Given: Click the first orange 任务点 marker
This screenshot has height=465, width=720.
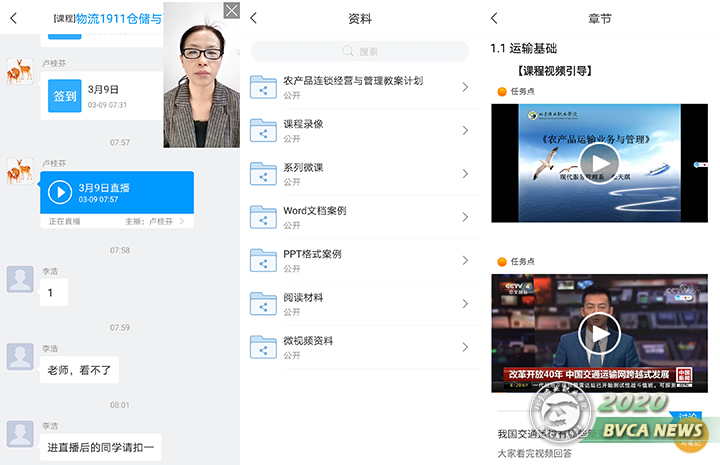Looking at the screenshot, I should 502,91.
